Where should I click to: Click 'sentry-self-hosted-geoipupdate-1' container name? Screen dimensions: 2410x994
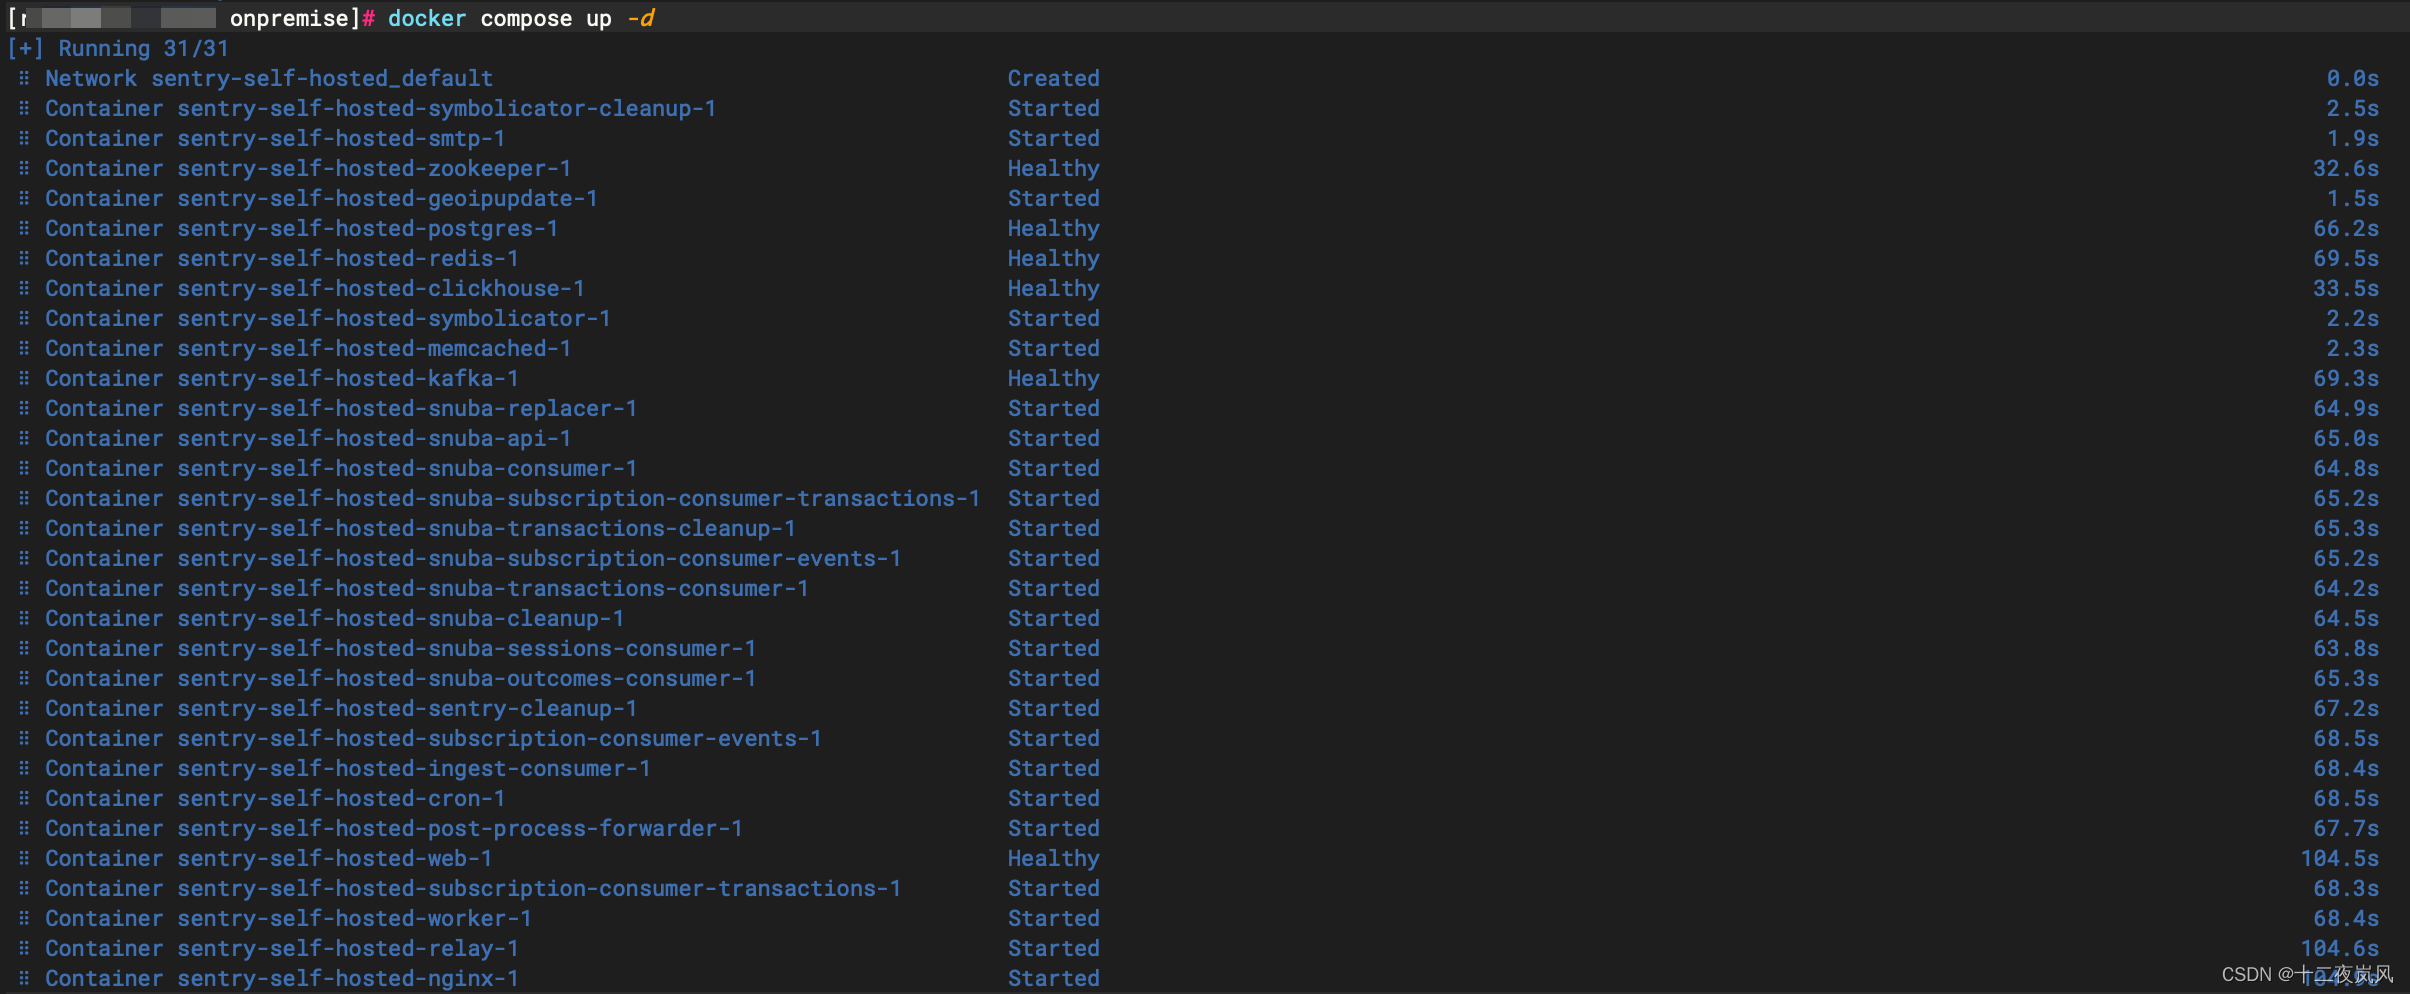(388, 198)
